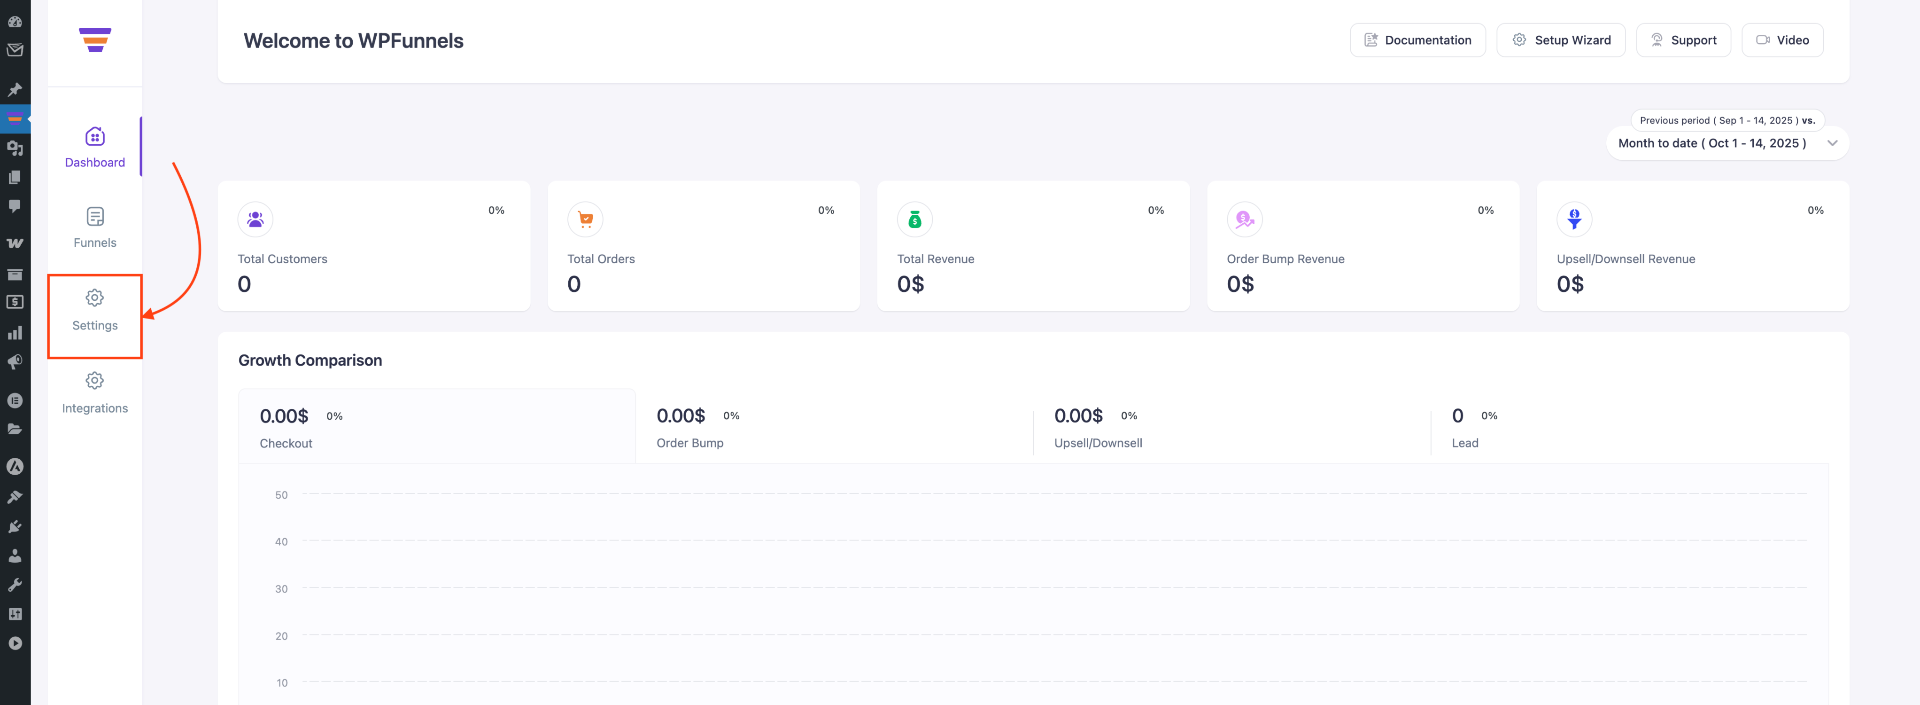
Task: Launch the Setup Wizard
Action: 1561,40
